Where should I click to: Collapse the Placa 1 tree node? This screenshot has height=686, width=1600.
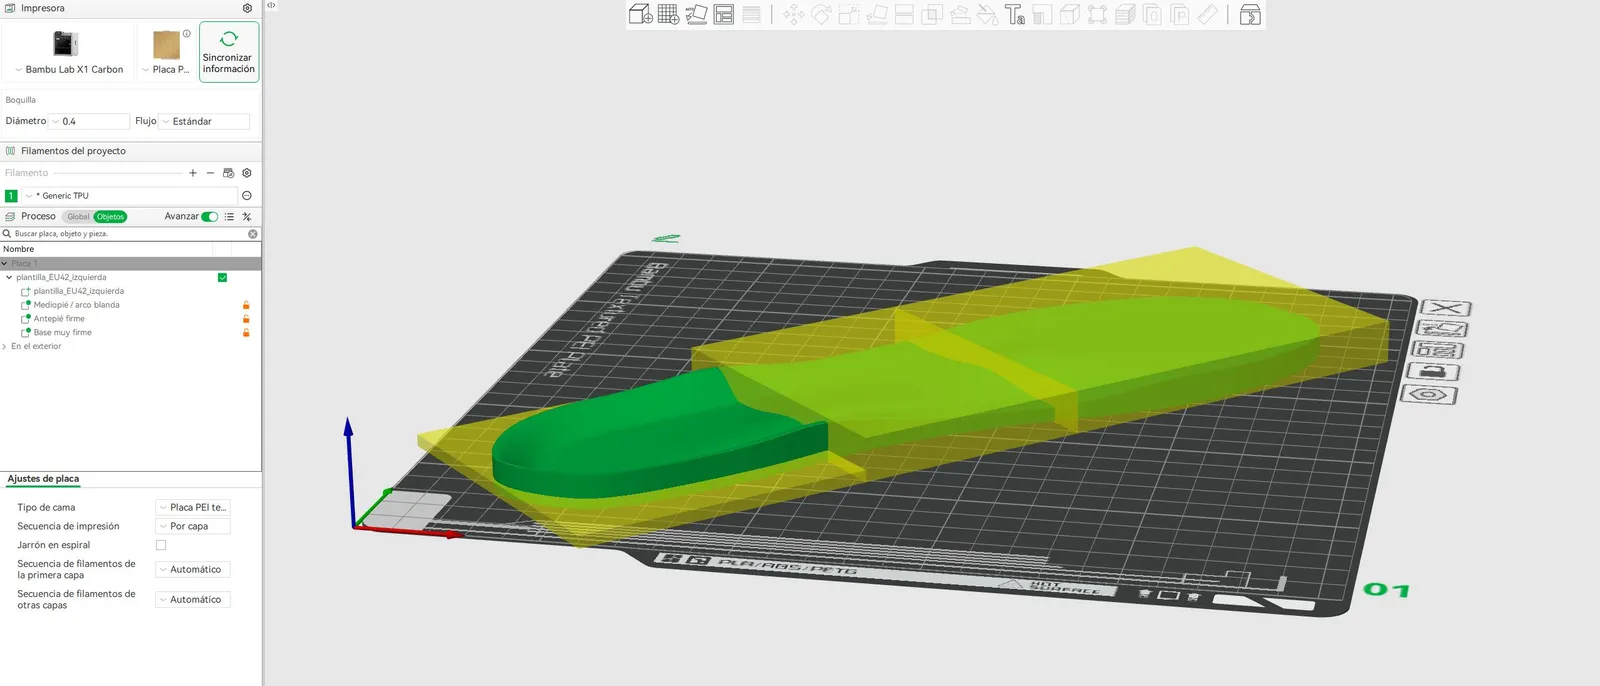click(x=4, y=264)
